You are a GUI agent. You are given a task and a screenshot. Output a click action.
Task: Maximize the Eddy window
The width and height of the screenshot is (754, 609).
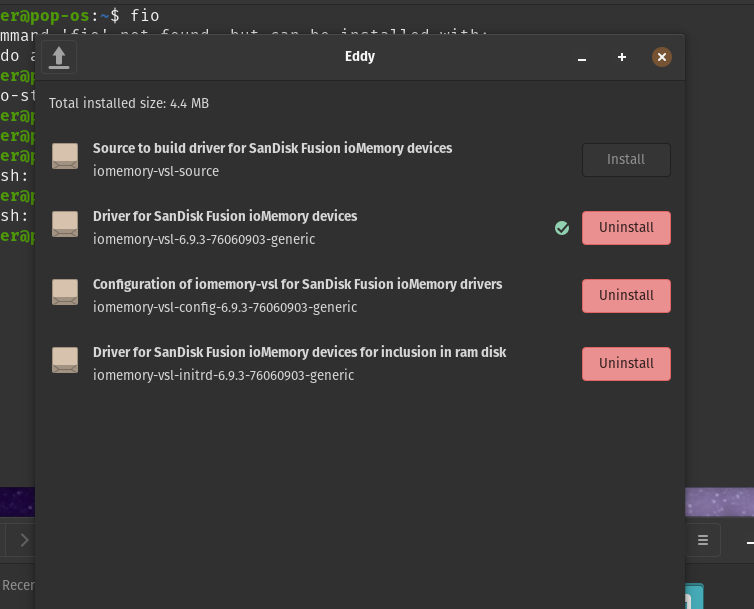(x=622, y=58)
